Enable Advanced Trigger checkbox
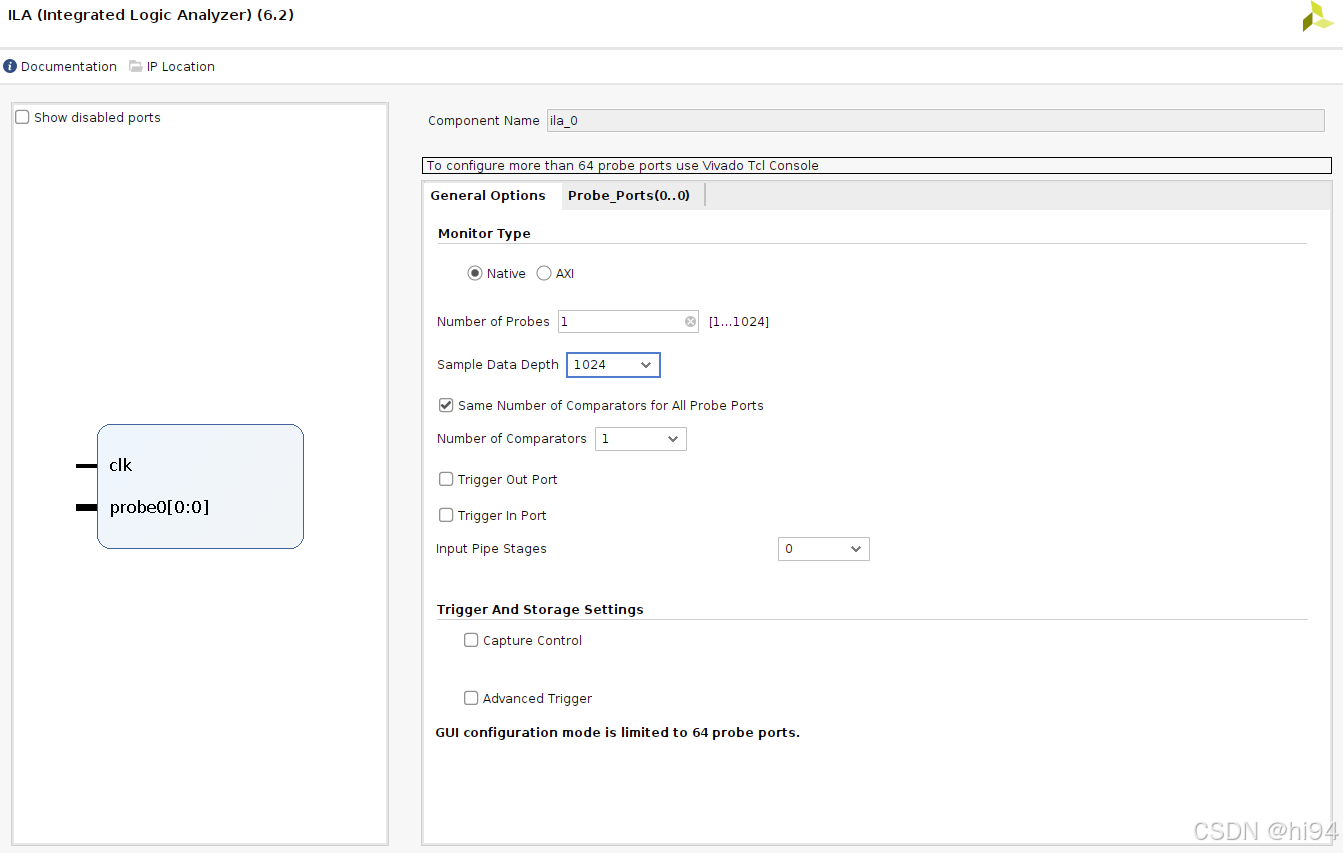Viewport: 1343px width, 853px height. point(471,698)
